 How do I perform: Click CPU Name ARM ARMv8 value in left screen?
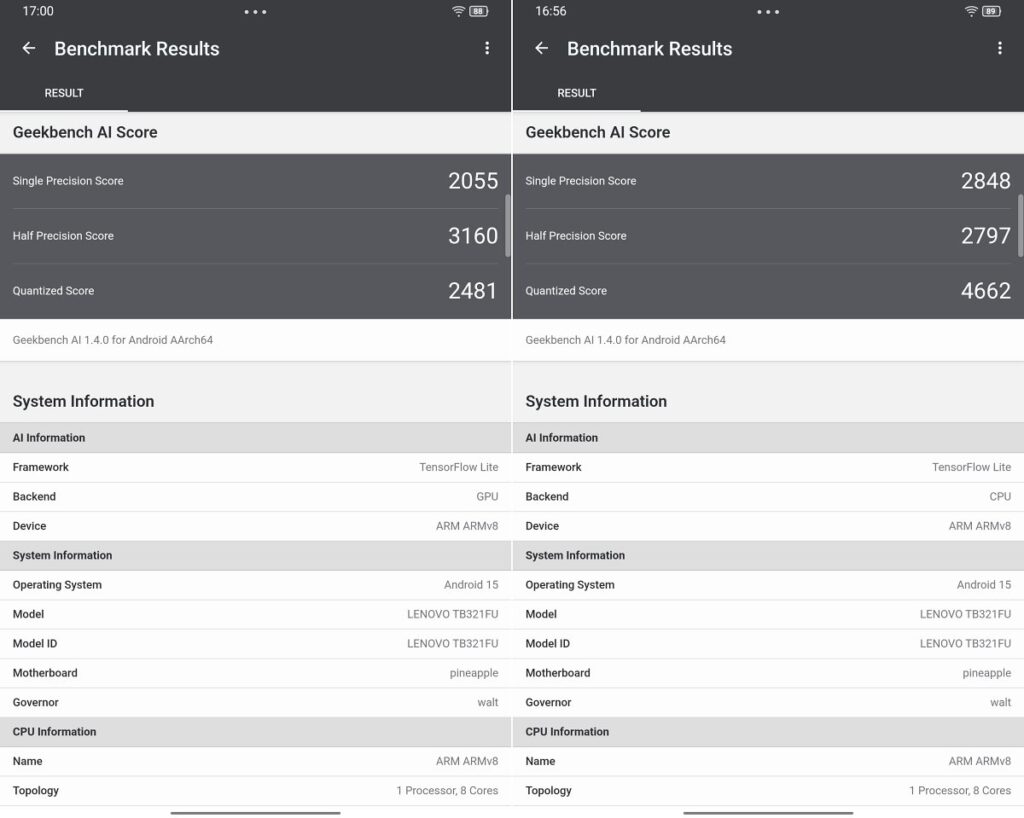point(467,761)
